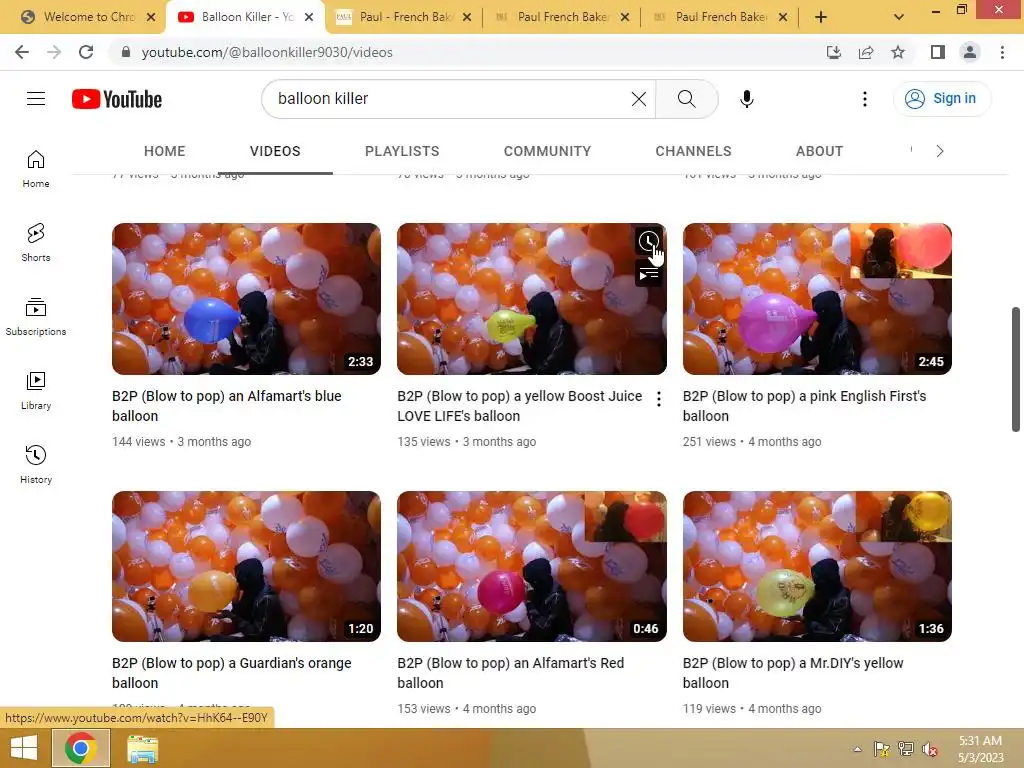This screenshot has width=1024, height=768.
Task: Open the COMMUNITY channel tab
Action: pos(547,152)
